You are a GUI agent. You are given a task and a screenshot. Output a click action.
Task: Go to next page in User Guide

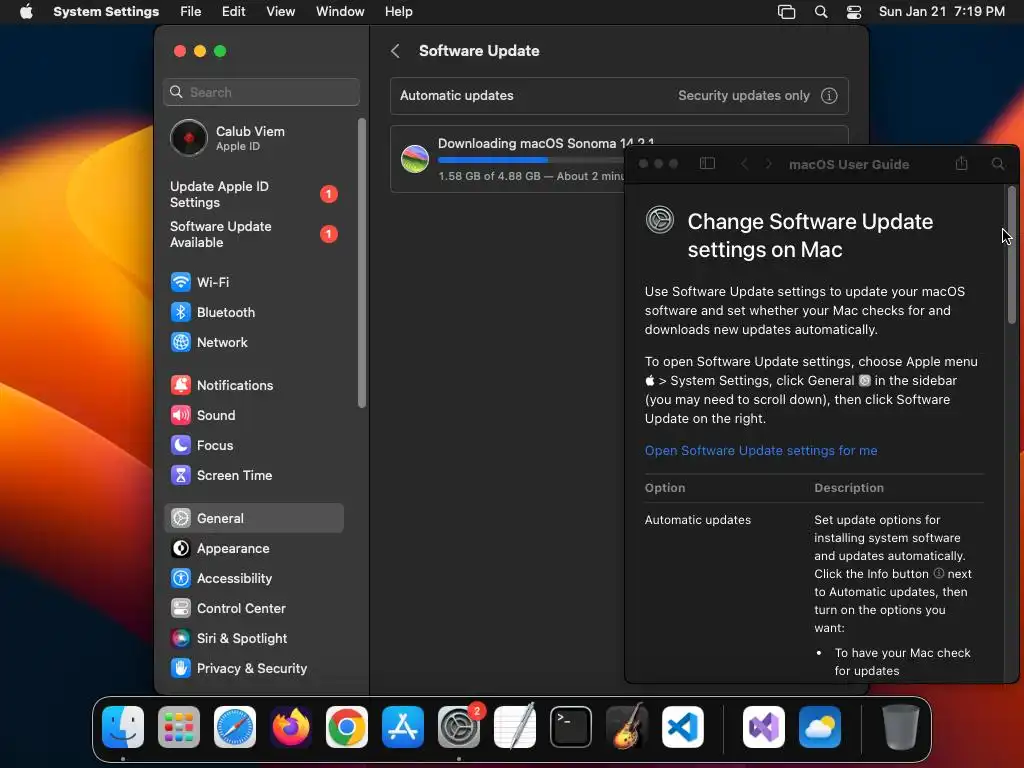tap(769, 164)
